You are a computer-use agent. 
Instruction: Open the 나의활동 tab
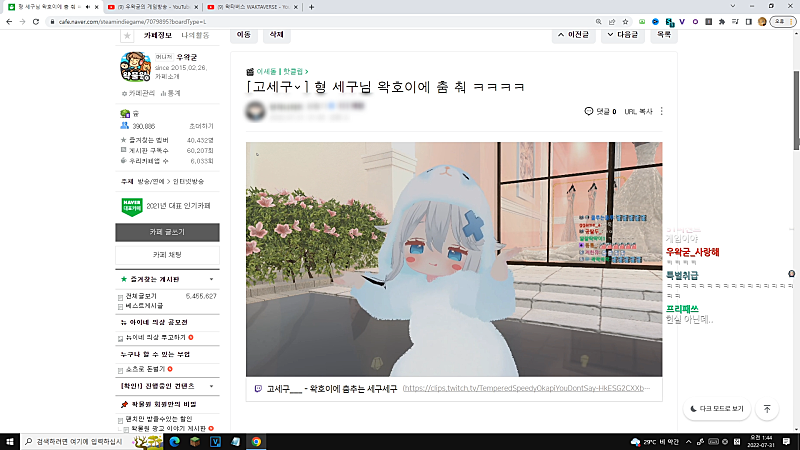pyautogui.click(x=195, y=35)
